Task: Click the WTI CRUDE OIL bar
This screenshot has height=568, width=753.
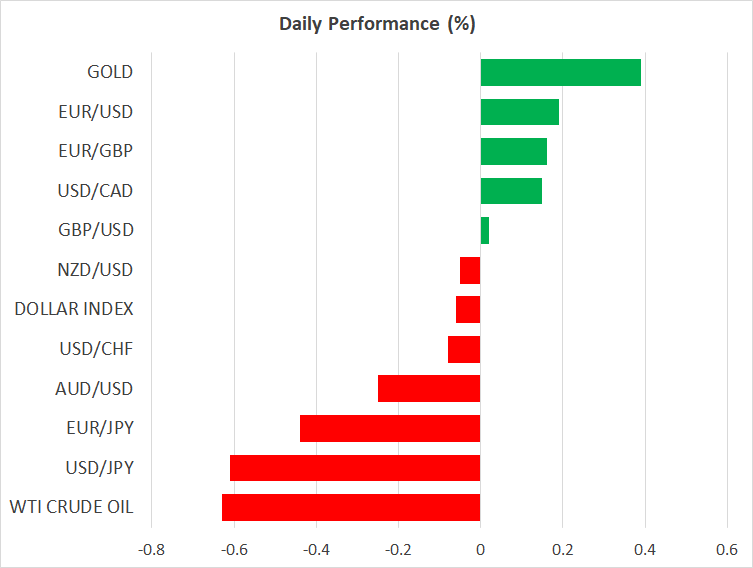Action: (351, 507)
